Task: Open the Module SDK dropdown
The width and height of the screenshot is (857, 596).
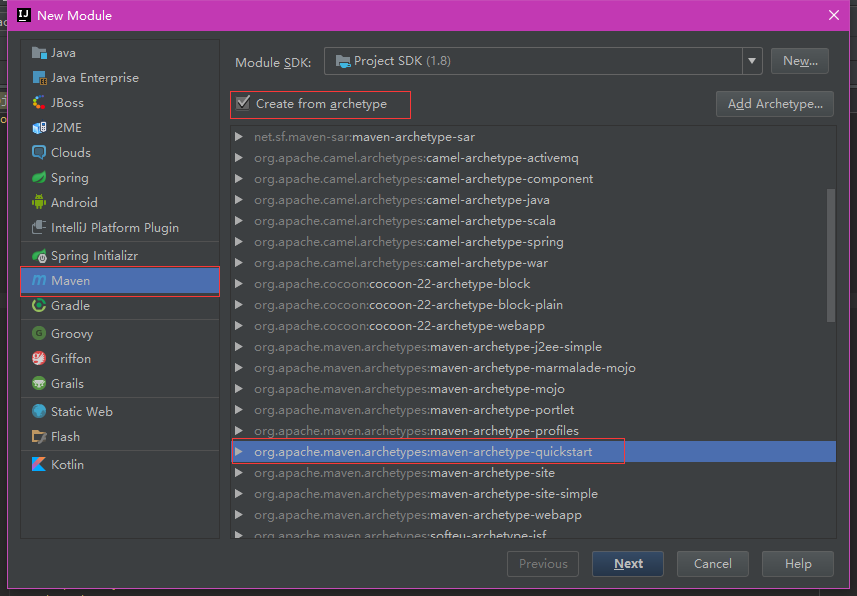Action: point(752,61)
